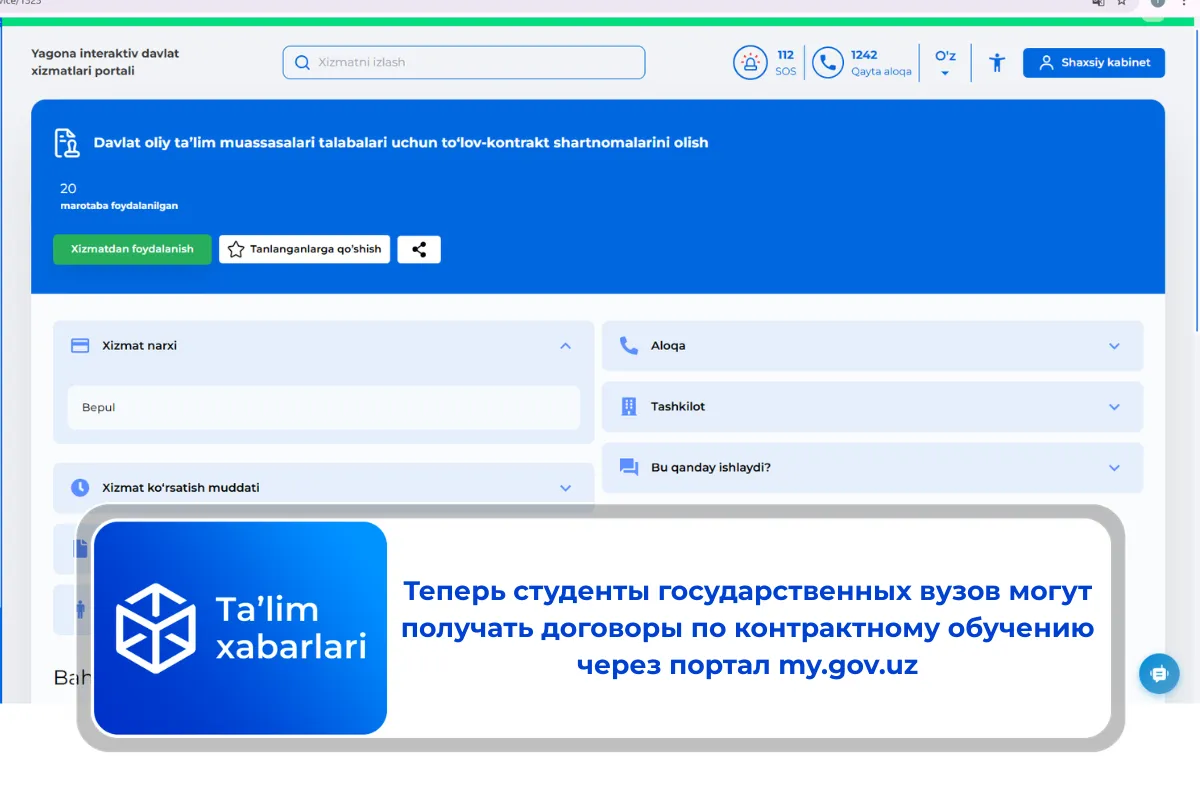Screen dimensions: 1200x800
Task: Open the O'z language dropdown
Action: click(944, 62)
